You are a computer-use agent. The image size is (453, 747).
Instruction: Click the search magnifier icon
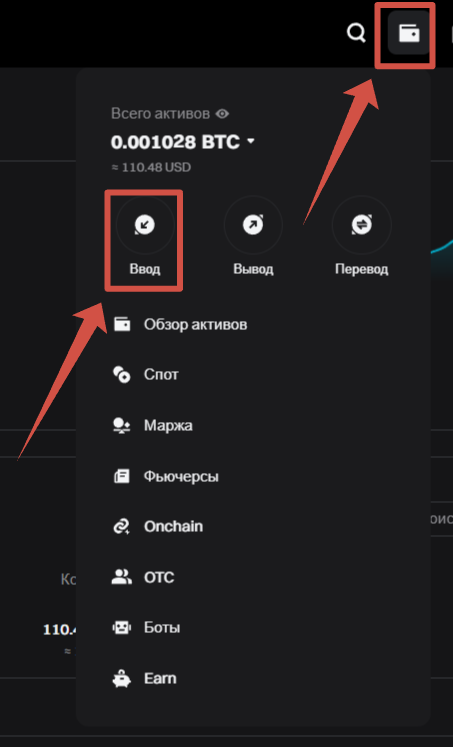tap(356, 33)
